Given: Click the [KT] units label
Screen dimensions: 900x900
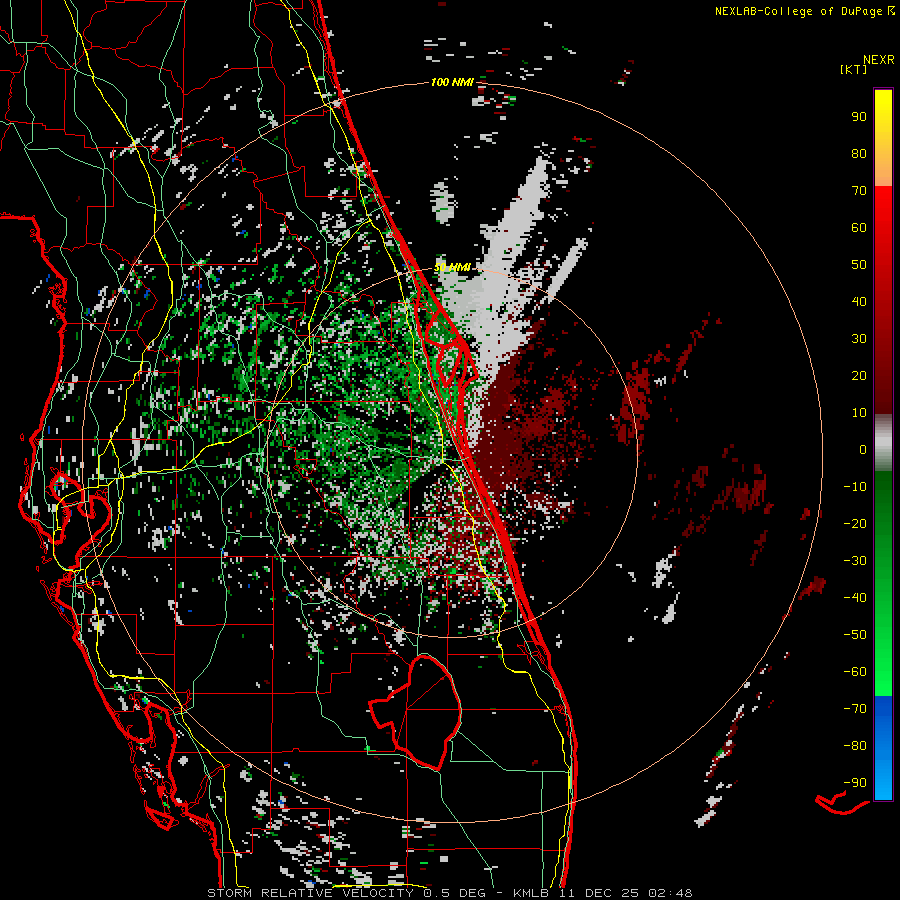Looking at the screenshot, I should pyautogui.click(x=854, y=69).
